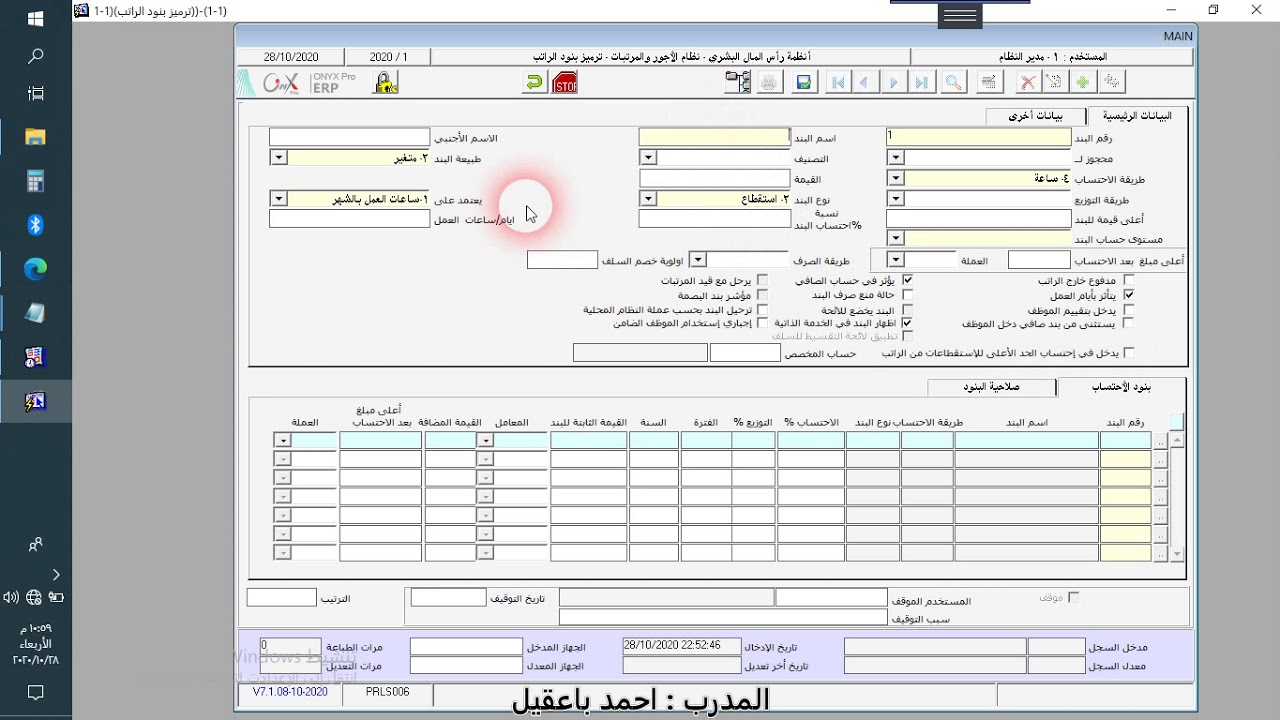This screenshot has width=1280, height=720.
Task: Open 'محجوز لـ' dropdown
Action: 896,157
